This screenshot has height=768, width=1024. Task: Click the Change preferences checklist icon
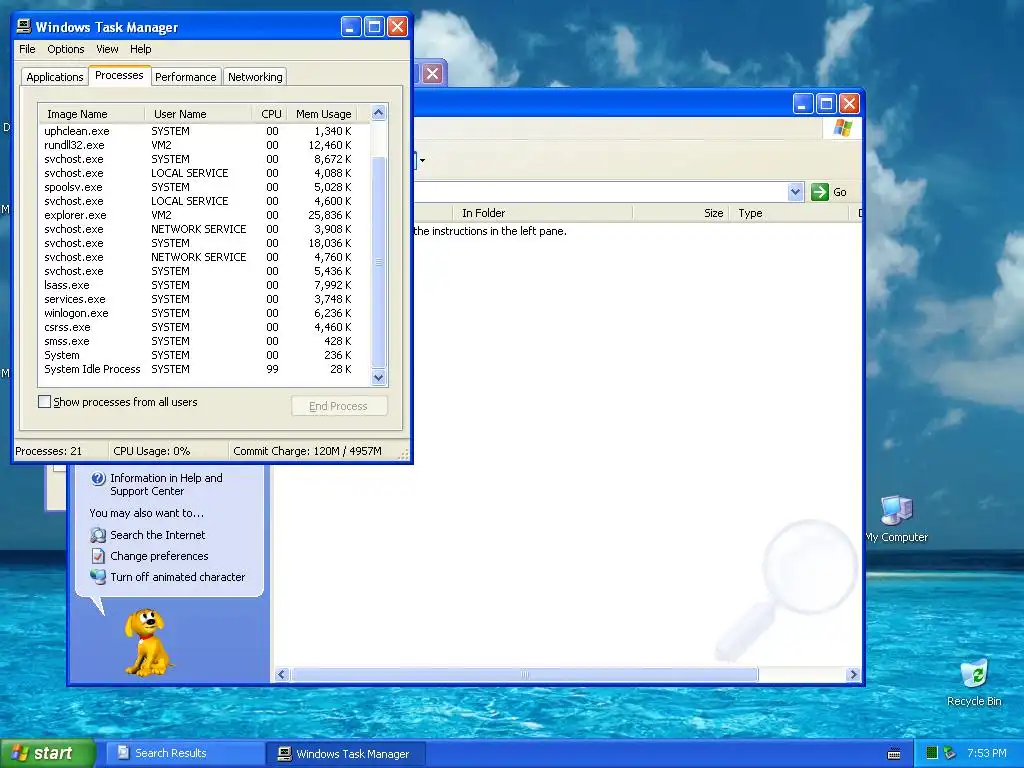(98, 556)
